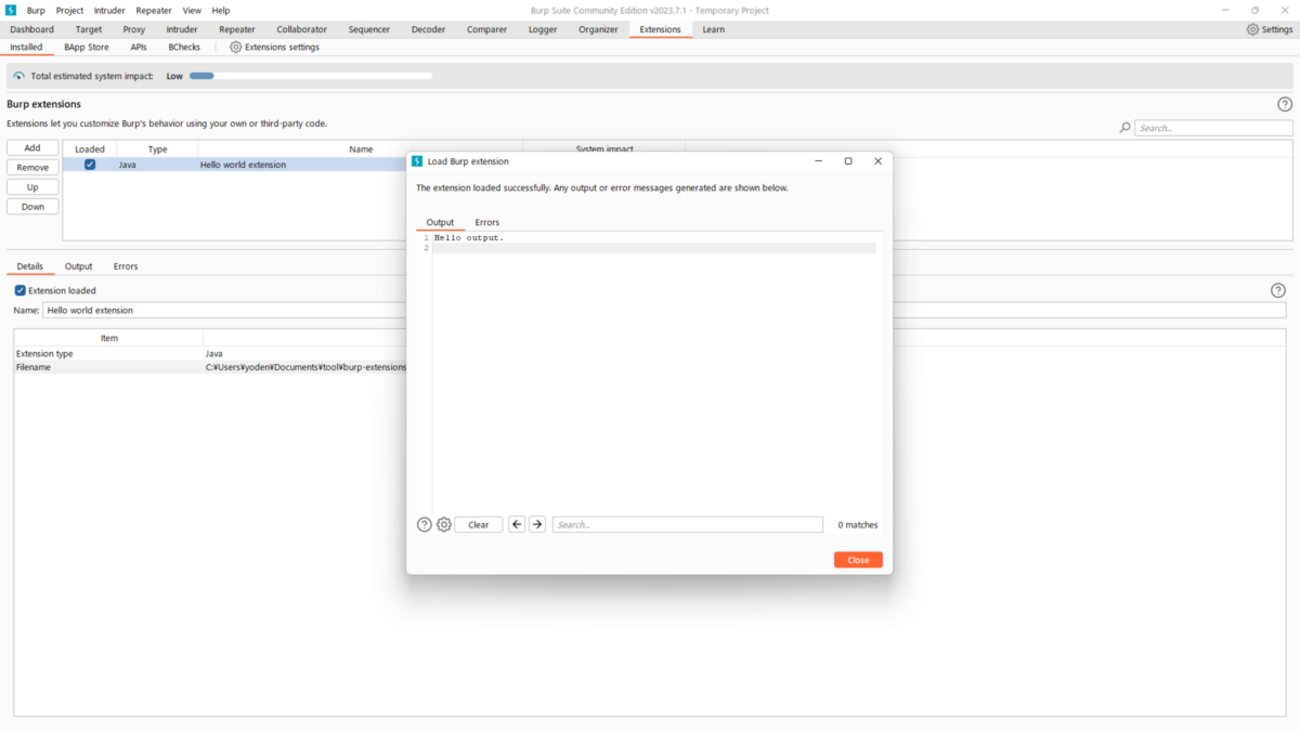Select the Errors tab in lower panel

coord(125,267)
